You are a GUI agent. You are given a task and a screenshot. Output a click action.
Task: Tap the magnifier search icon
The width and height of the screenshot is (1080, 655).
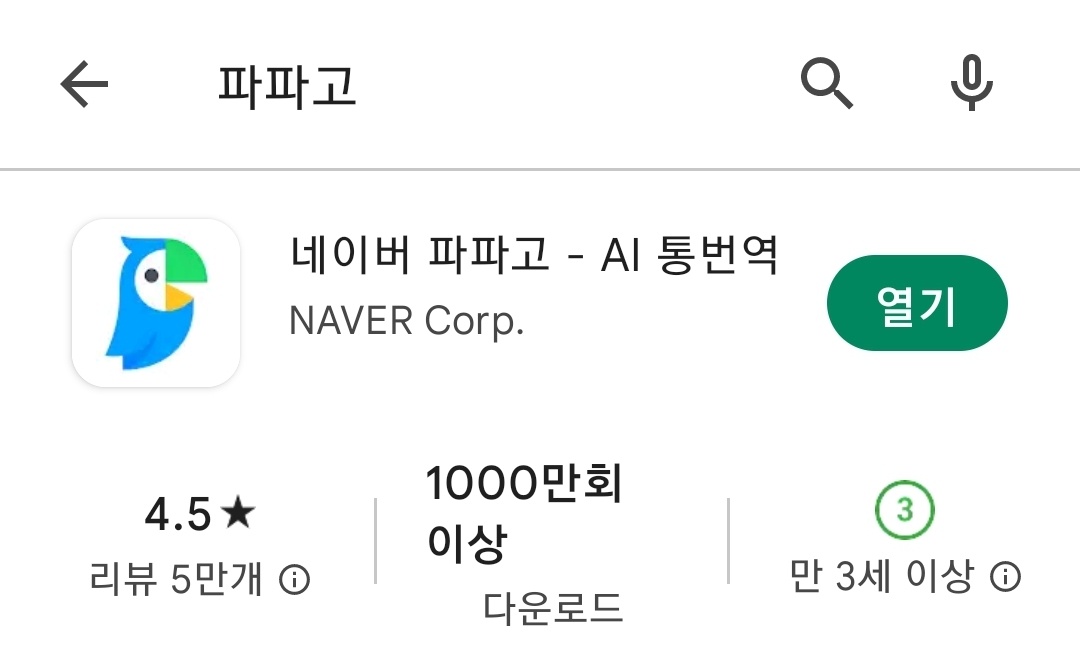pos(827,84)
